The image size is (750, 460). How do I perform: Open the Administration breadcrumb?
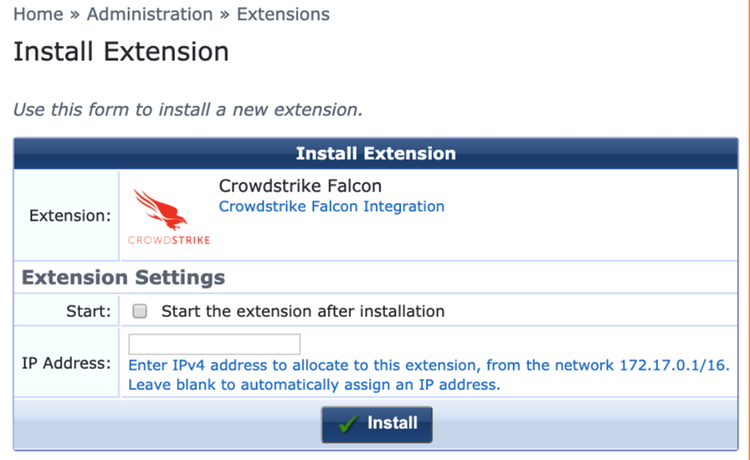149,14
